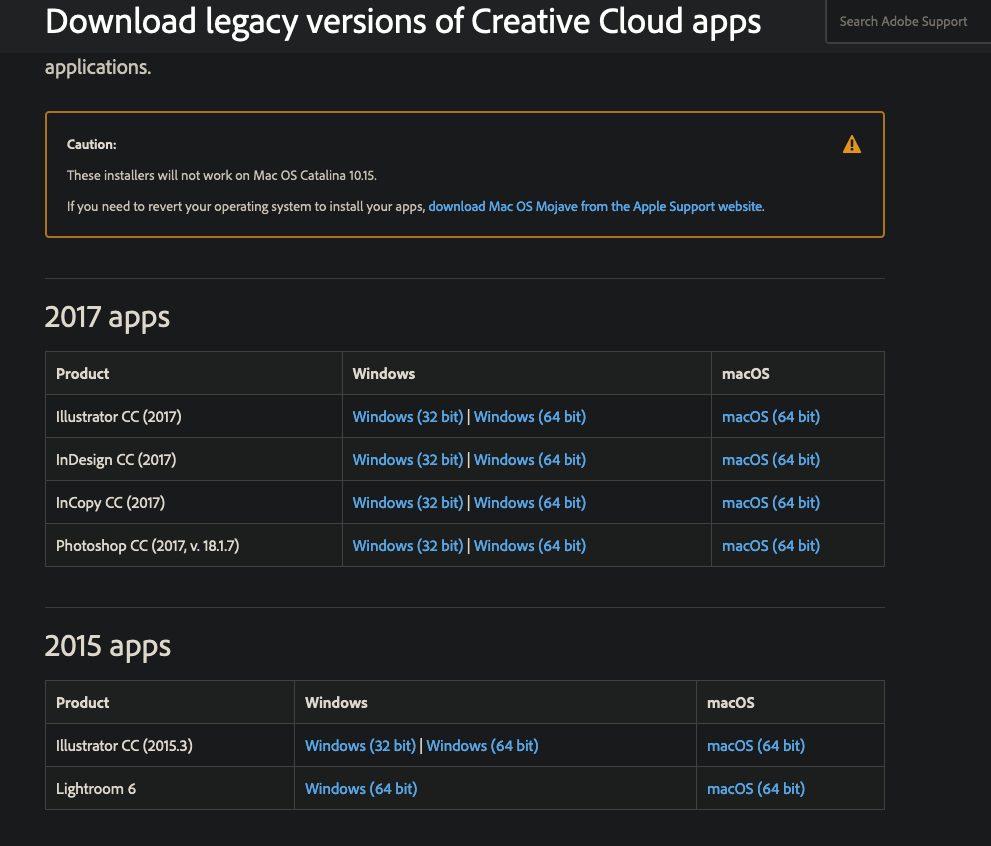Download Photoshop CC 2017 Windows 32 bit version
This screenshot has height=846, width=991.
click(407, 545)
